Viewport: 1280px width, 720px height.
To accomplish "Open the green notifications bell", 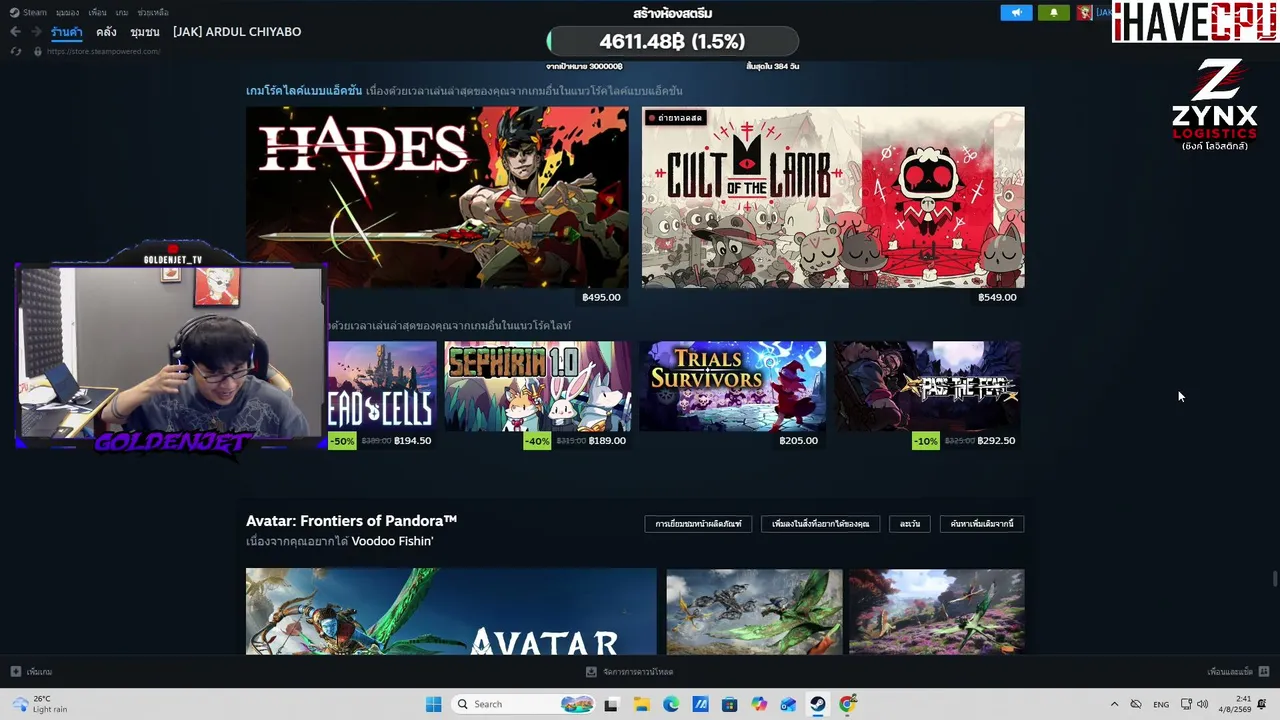I will click(x=1053, y=13).
